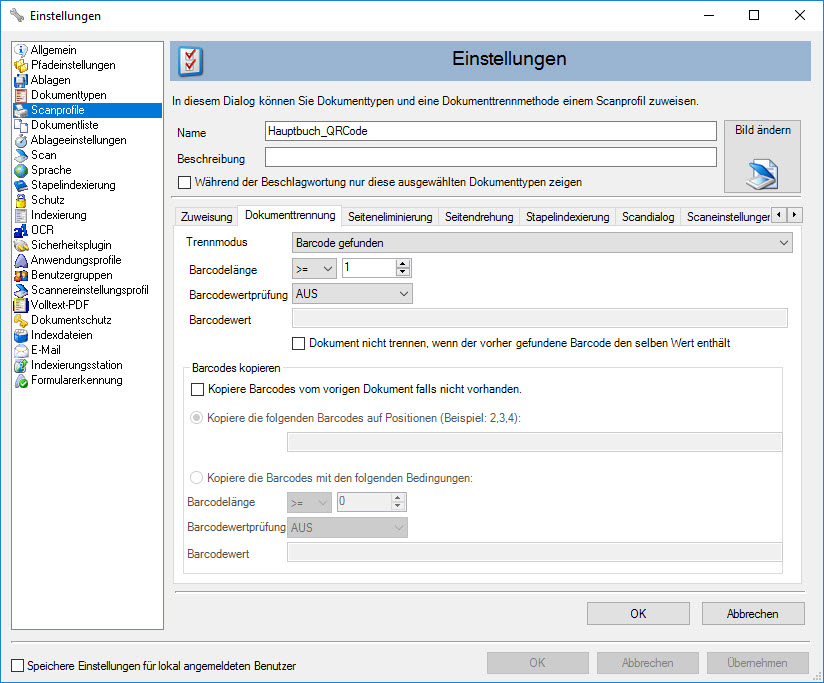Toggle 'Dokument nicht trennen' checkbox
Image resolution: width=824 pixels, height=683 pixels.
click(298, 343)
